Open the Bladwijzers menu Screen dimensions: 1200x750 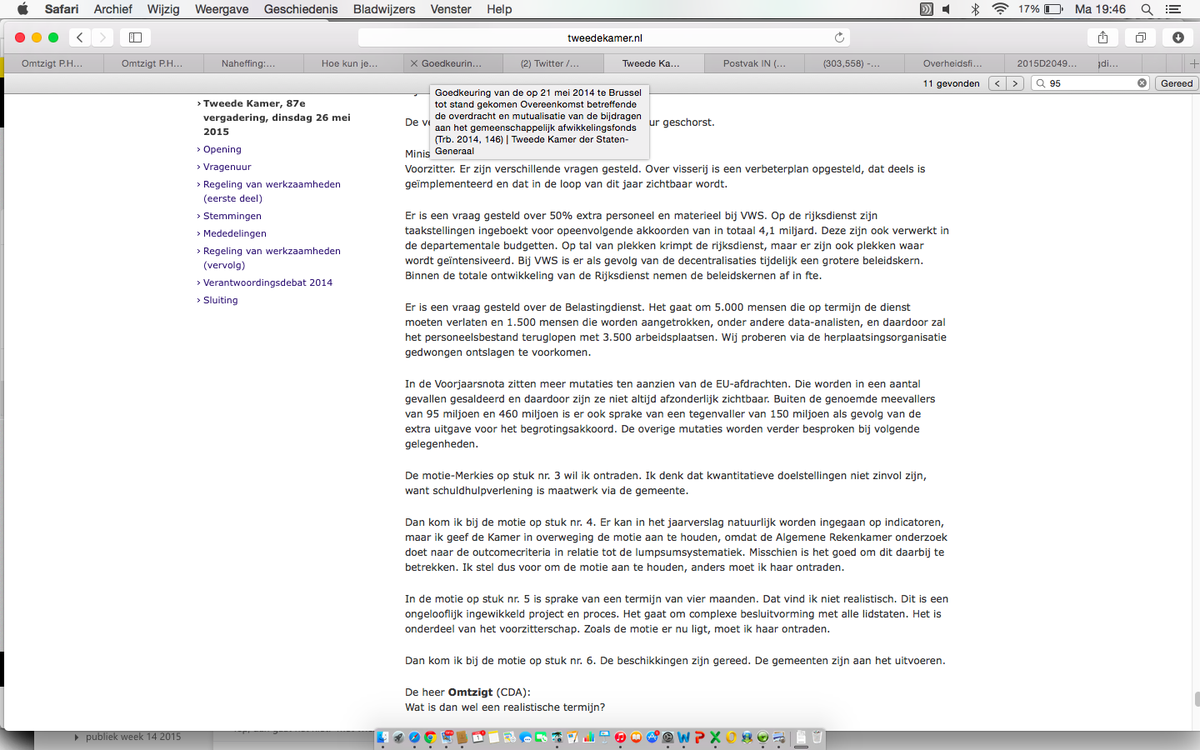[386, 9]
